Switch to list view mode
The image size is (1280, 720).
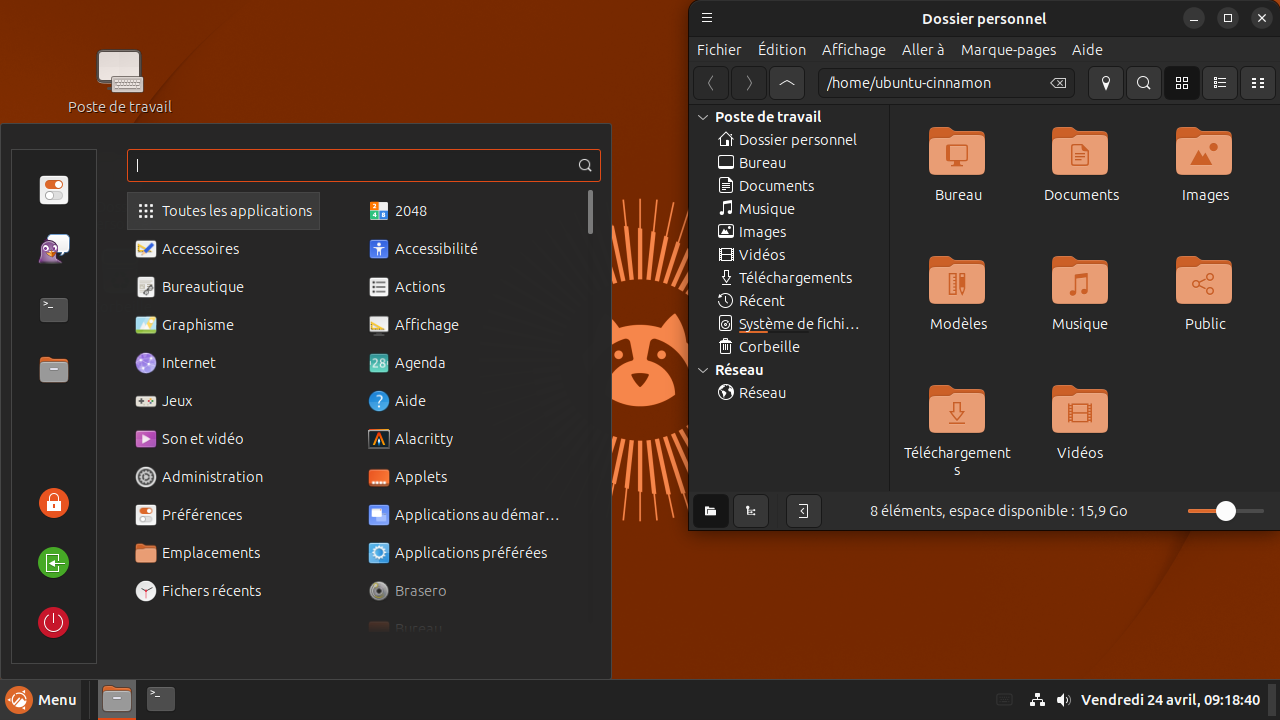coord(1220,83)
